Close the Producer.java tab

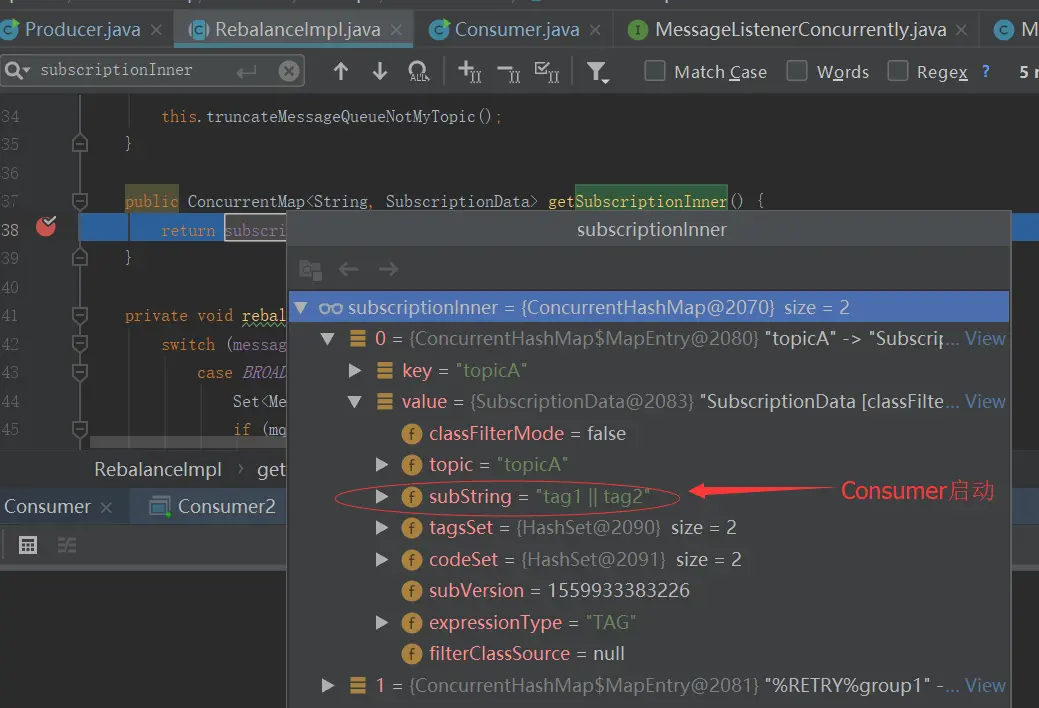click(156, 30)
